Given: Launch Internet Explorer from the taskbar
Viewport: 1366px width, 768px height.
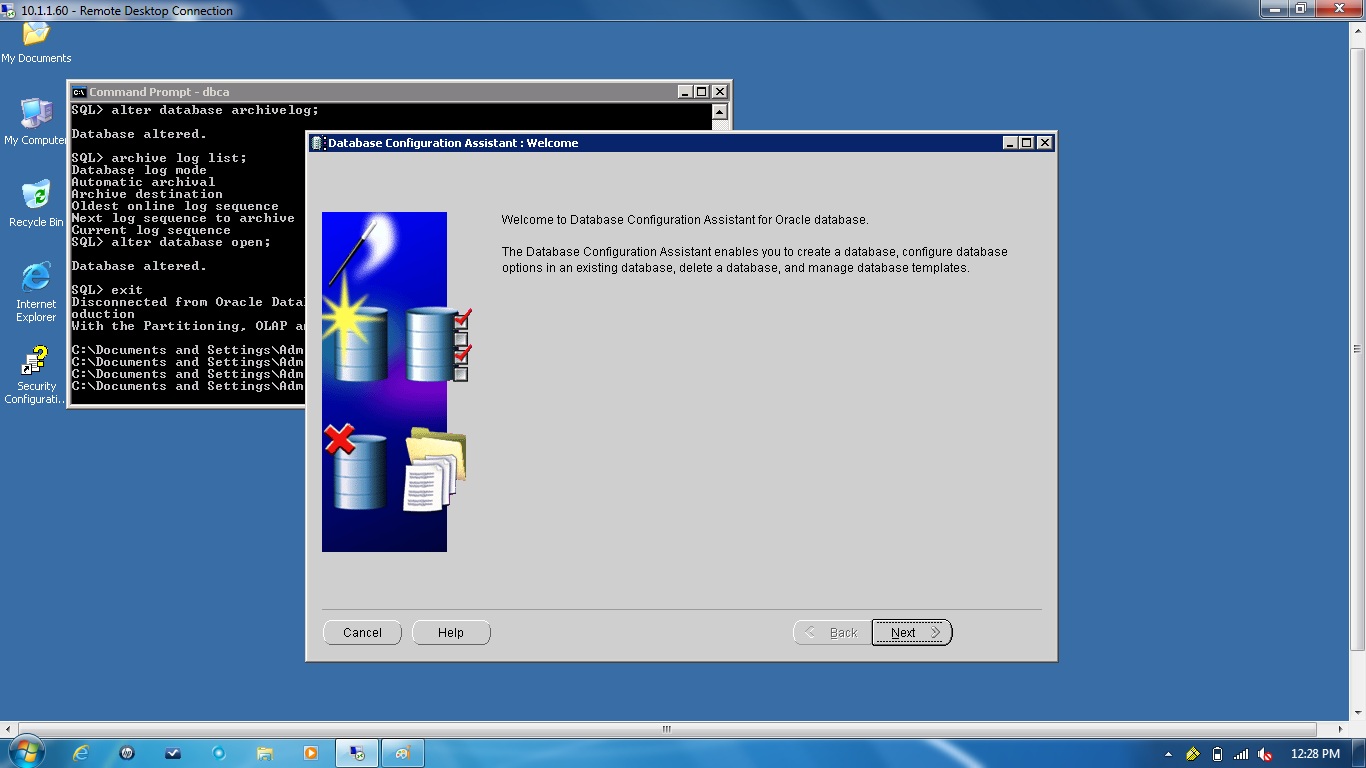Looking at the screenshot, I should [x=82, y=752].
